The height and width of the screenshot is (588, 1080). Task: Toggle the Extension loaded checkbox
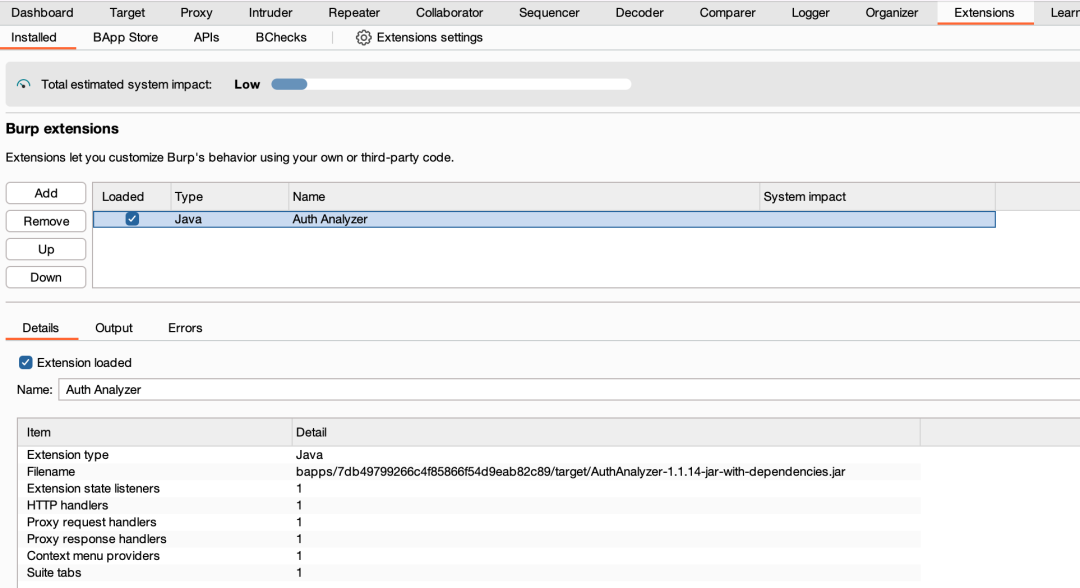point(25,363)
